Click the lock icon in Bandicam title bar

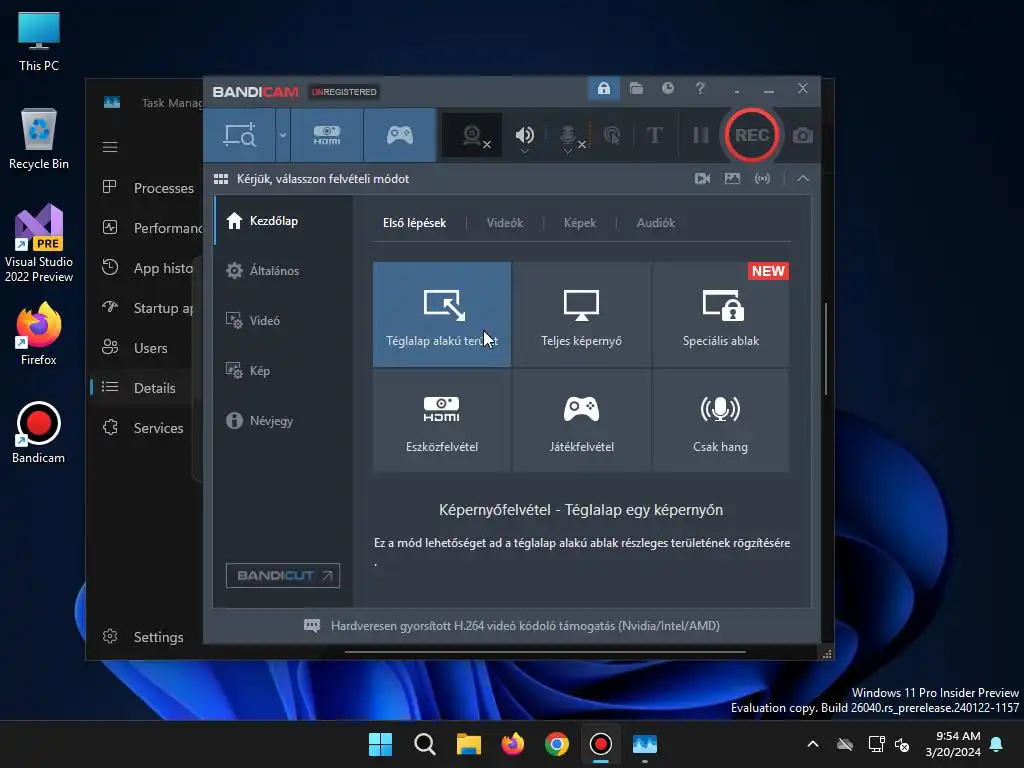[x=603, y=88]
